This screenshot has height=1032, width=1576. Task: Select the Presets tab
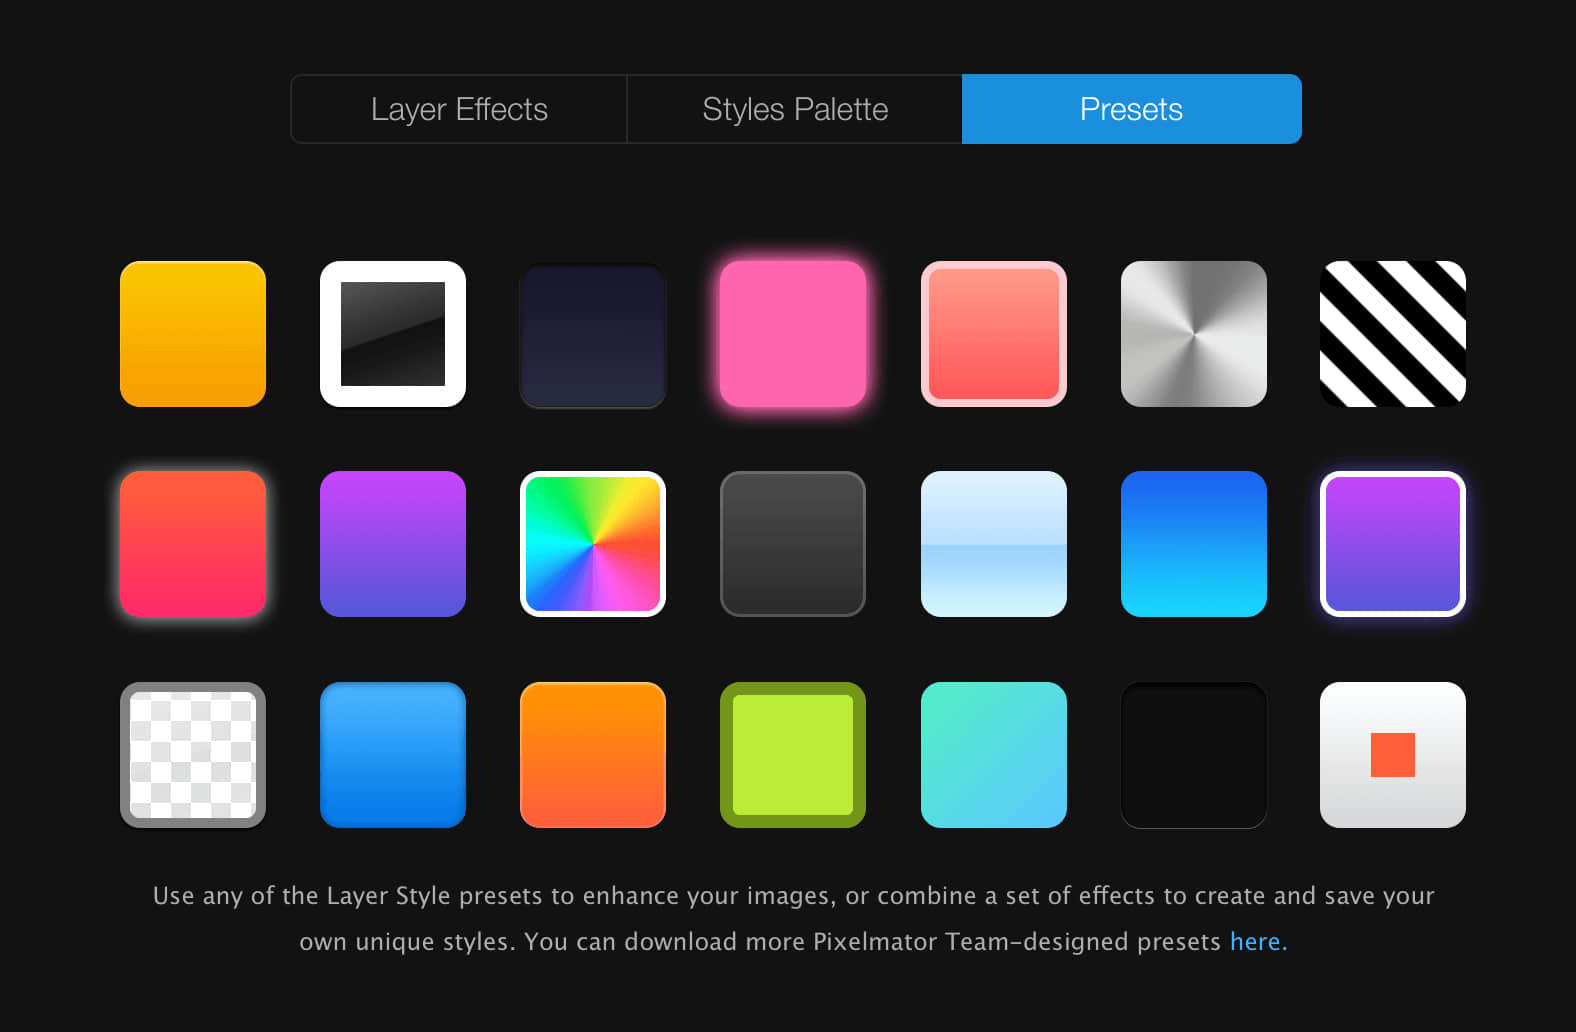1132,109
